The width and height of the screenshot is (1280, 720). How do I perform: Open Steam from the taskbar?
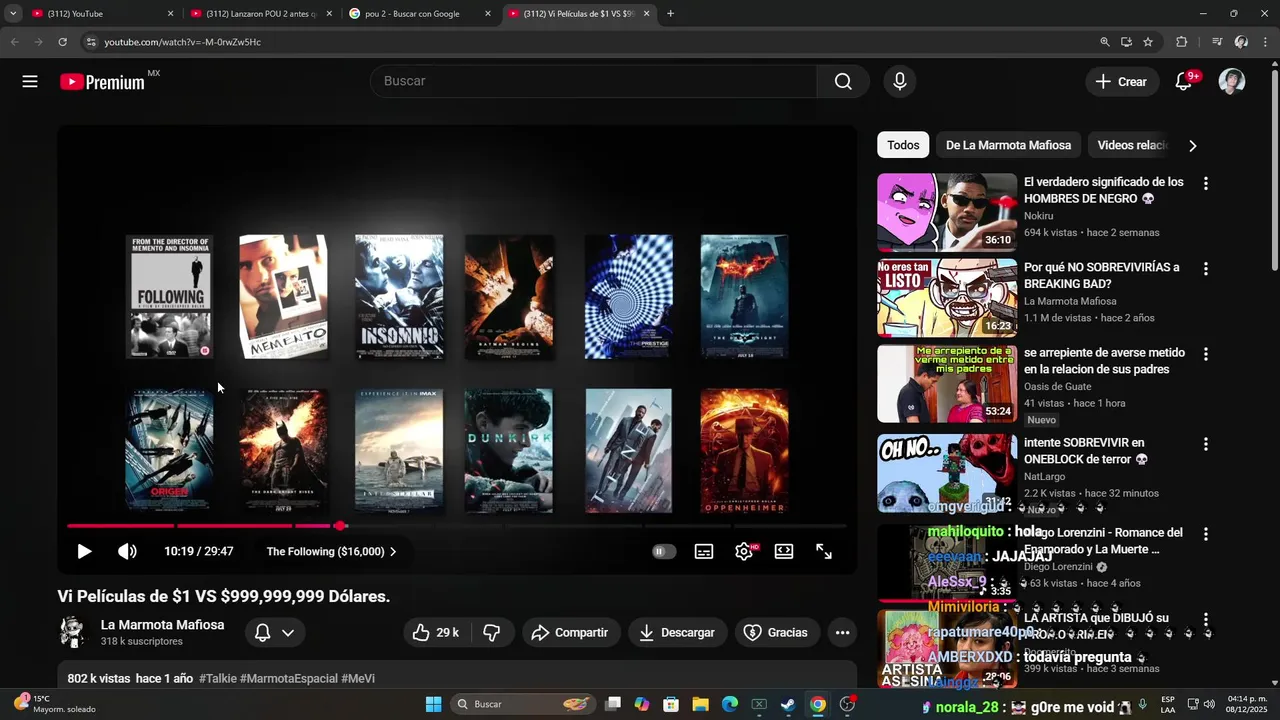coord(788,704)
